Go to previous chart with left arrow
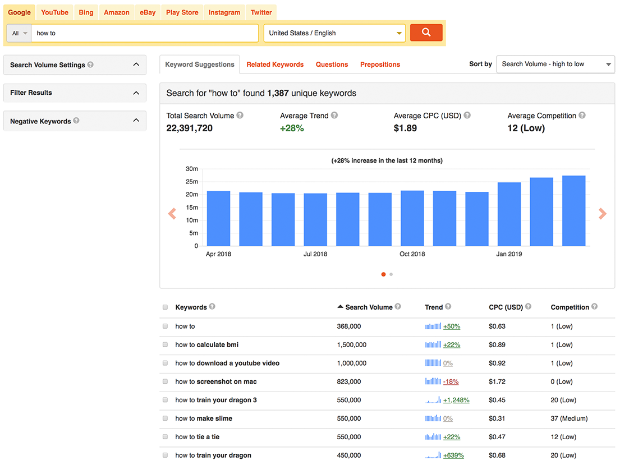The height and width of the screenshot is (465, 620). point(172,214)
